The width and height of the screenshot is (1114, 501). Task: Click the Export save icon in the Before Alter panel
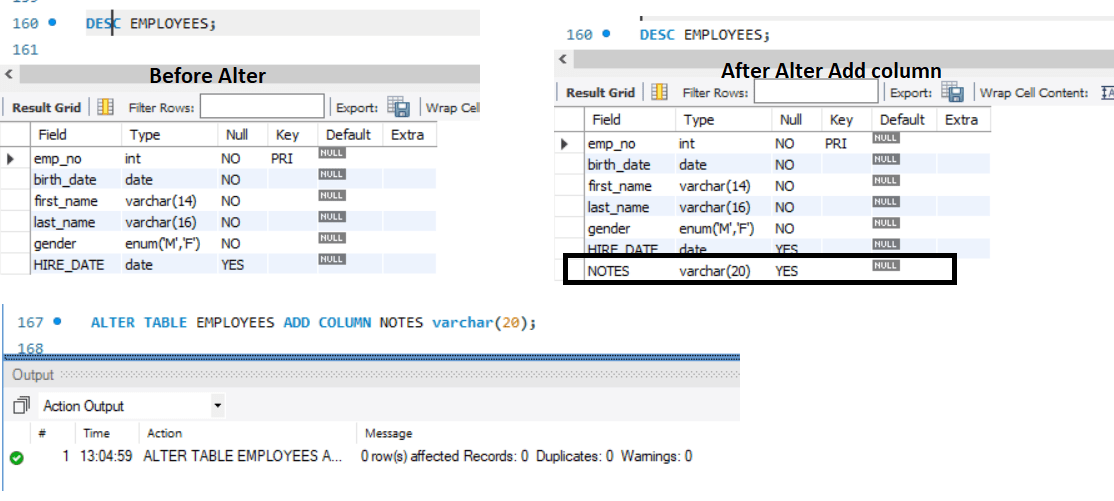399,107
